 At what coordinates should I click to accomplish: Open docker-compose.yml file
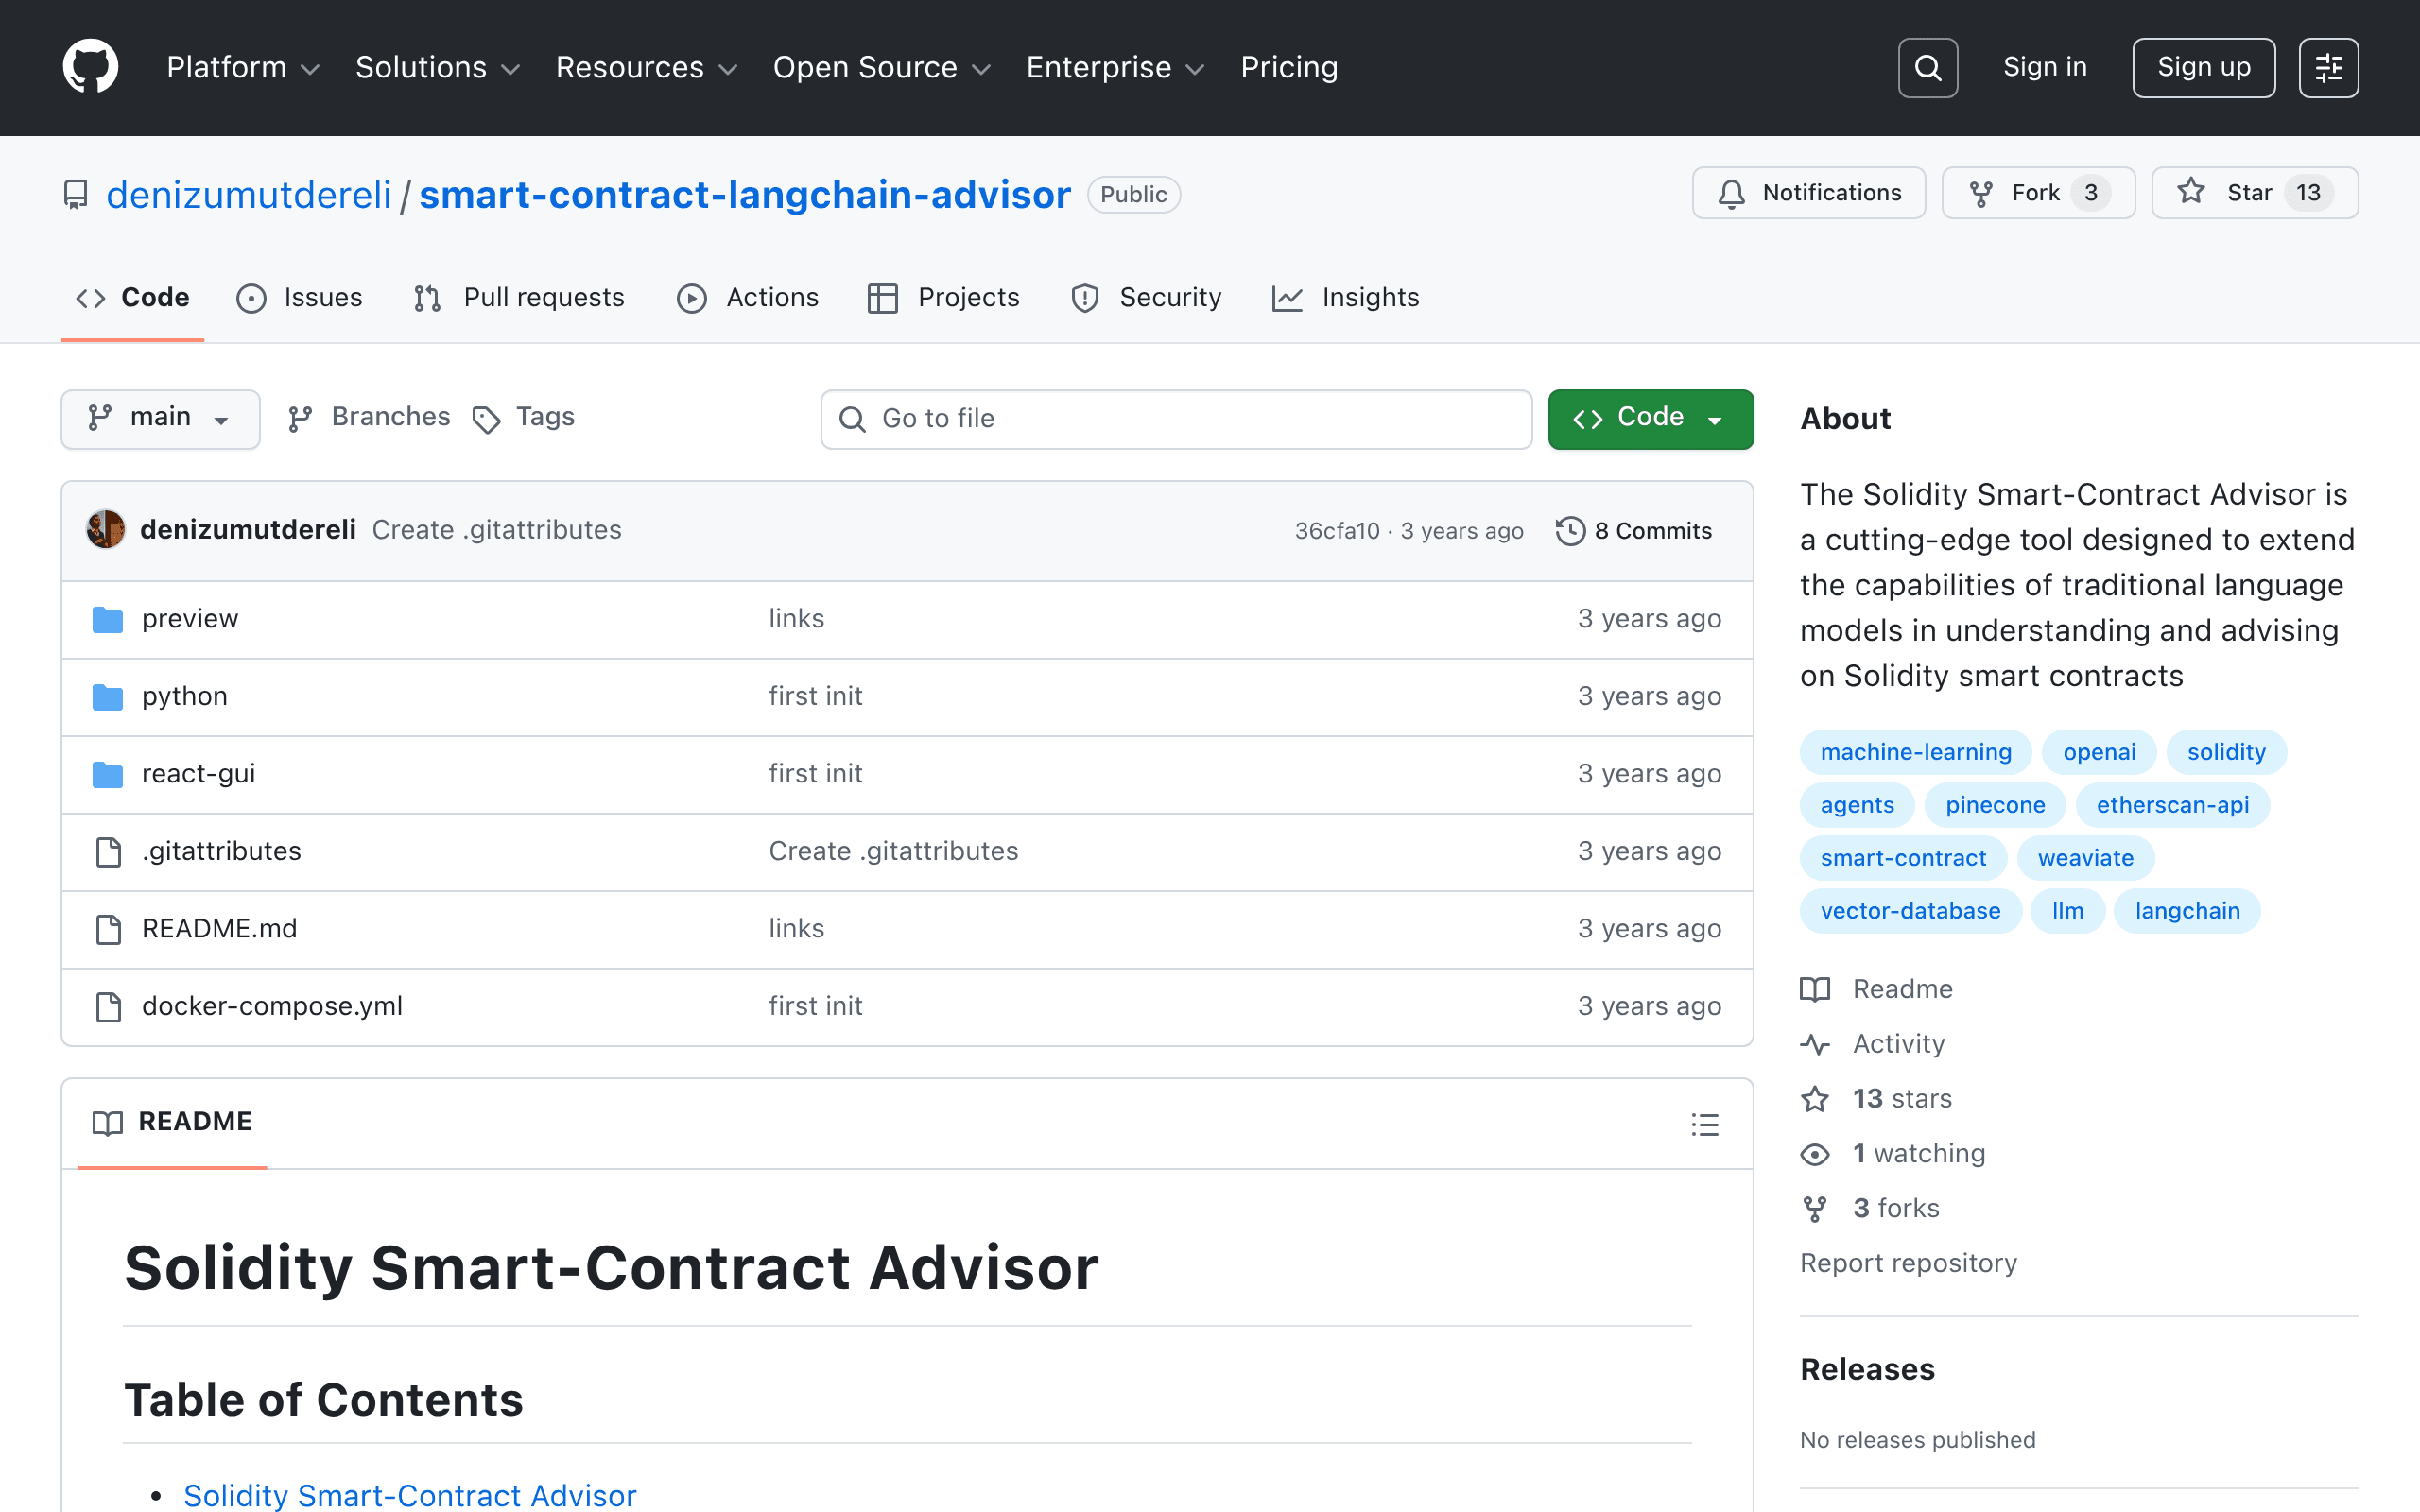tap(272, 1006)
